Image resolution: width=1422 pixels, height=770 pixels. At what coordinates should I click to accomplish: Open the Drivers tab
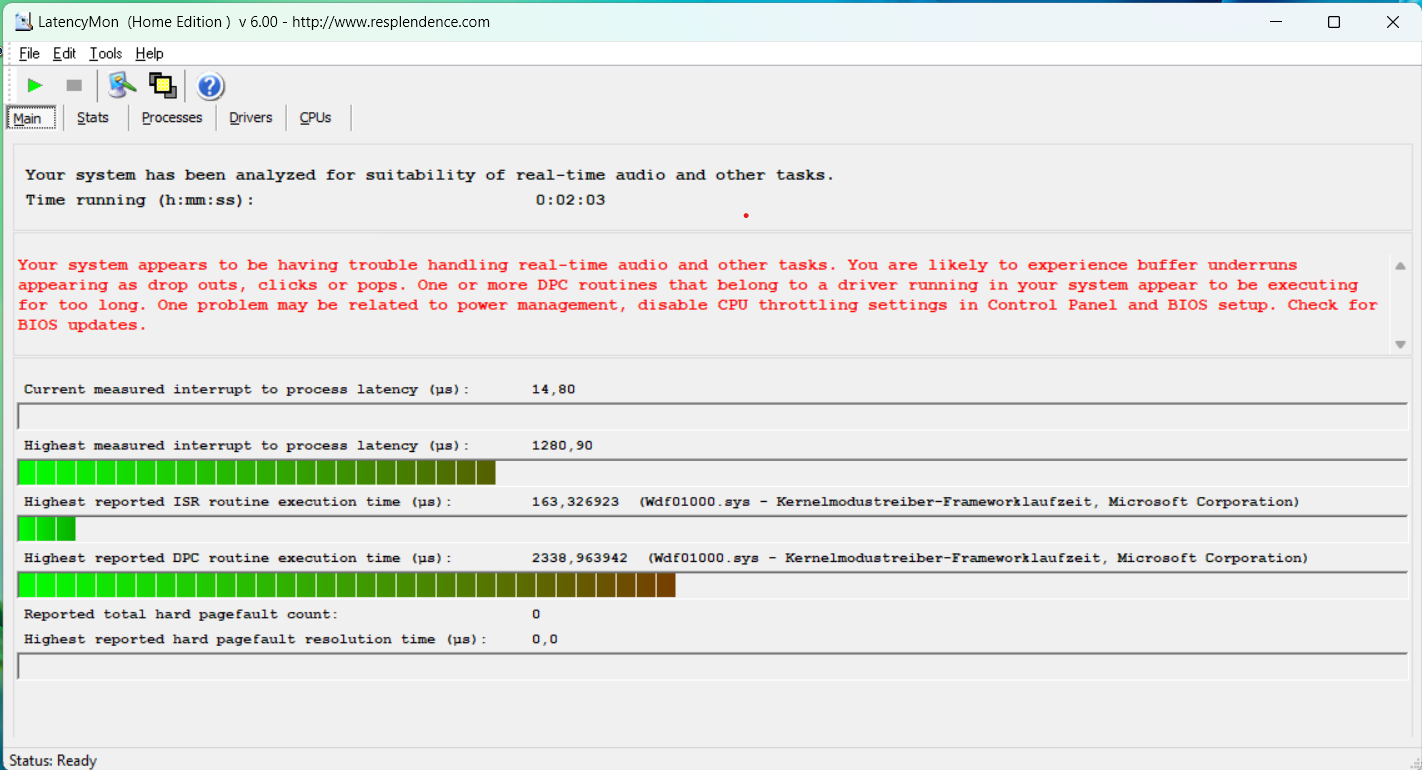click(x=250, y=118)
